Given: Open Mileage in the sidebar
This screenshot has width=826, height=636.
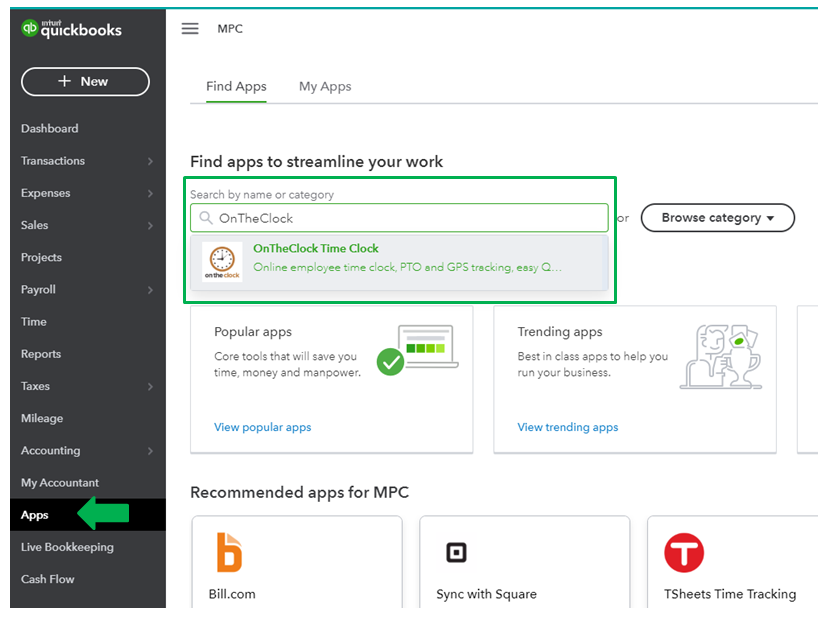Looking at the screenshot, I should [42, 418].
